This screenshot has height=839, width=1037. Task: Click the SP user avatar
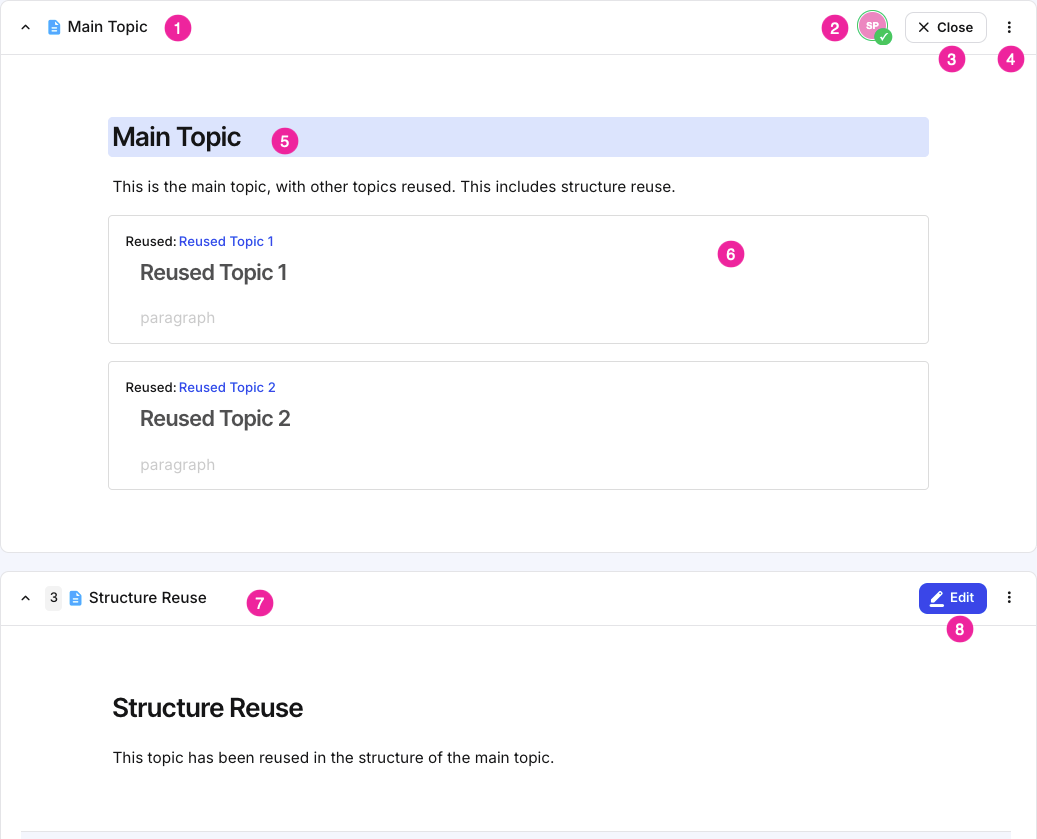872,26
